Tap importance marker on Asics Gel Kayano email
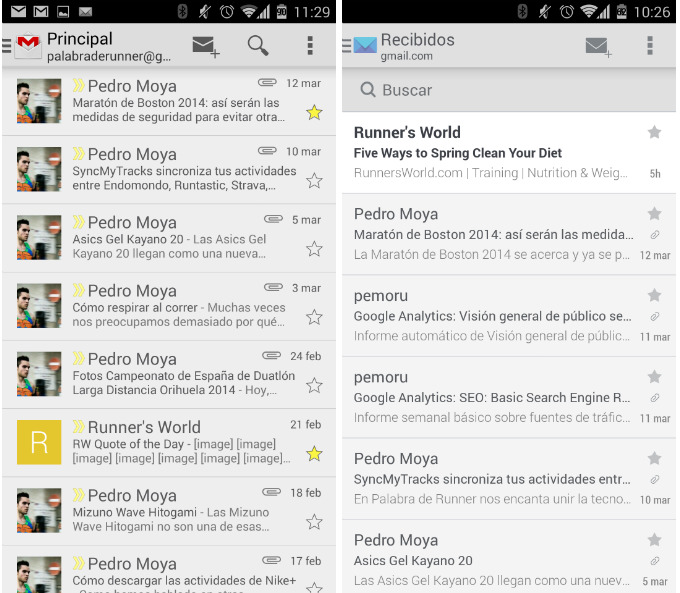 tap(79, 222)
